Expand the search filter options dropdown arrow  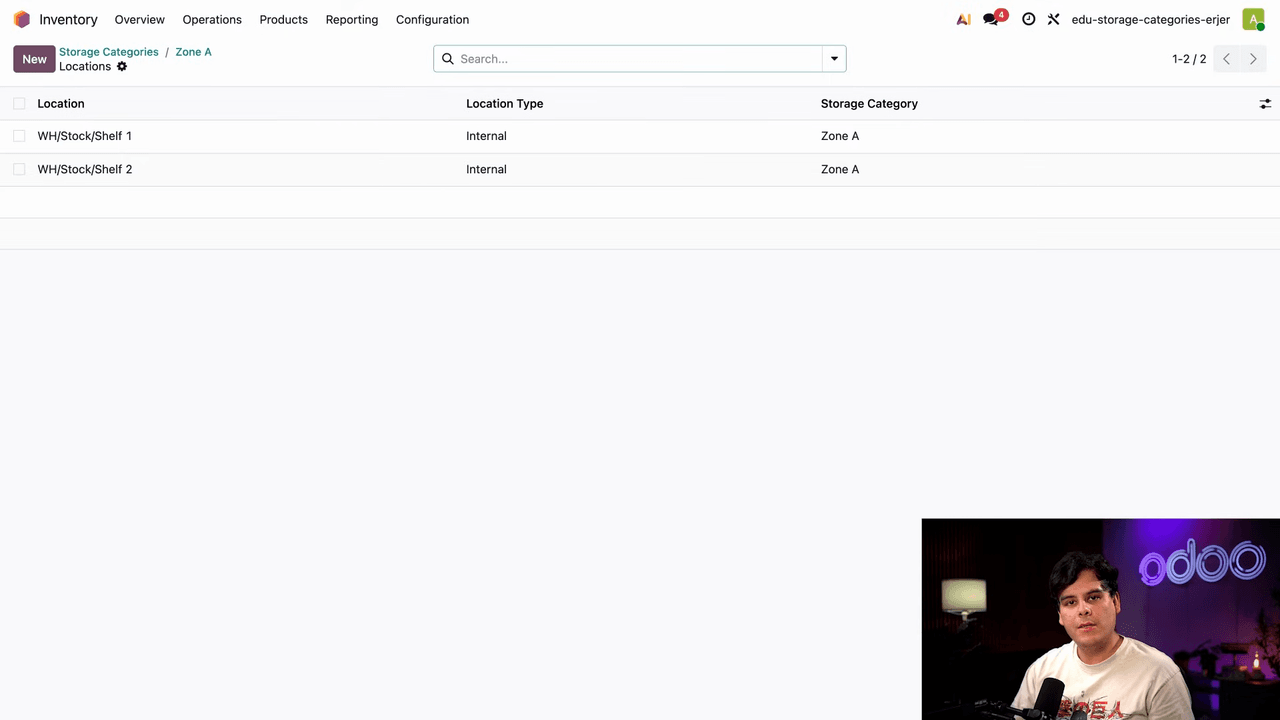coord(834,59)
